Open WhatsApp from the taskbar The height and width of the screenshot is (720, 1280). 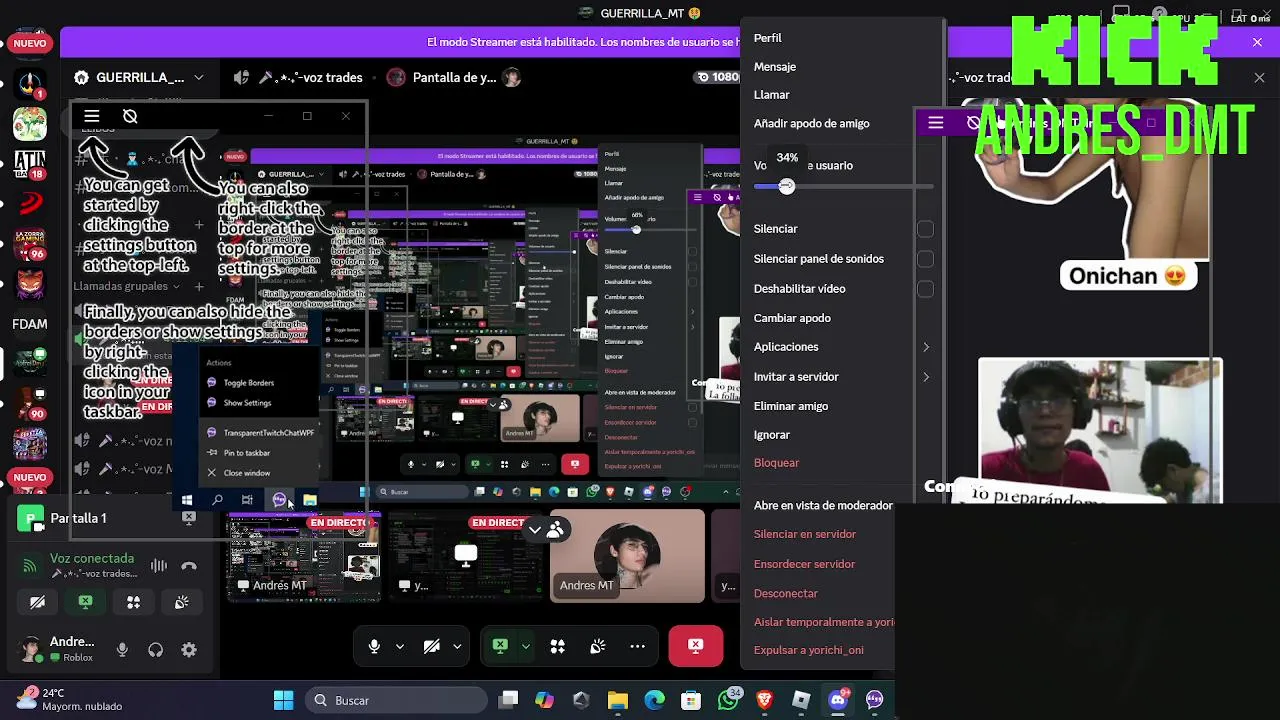click(x=728, y=700)
